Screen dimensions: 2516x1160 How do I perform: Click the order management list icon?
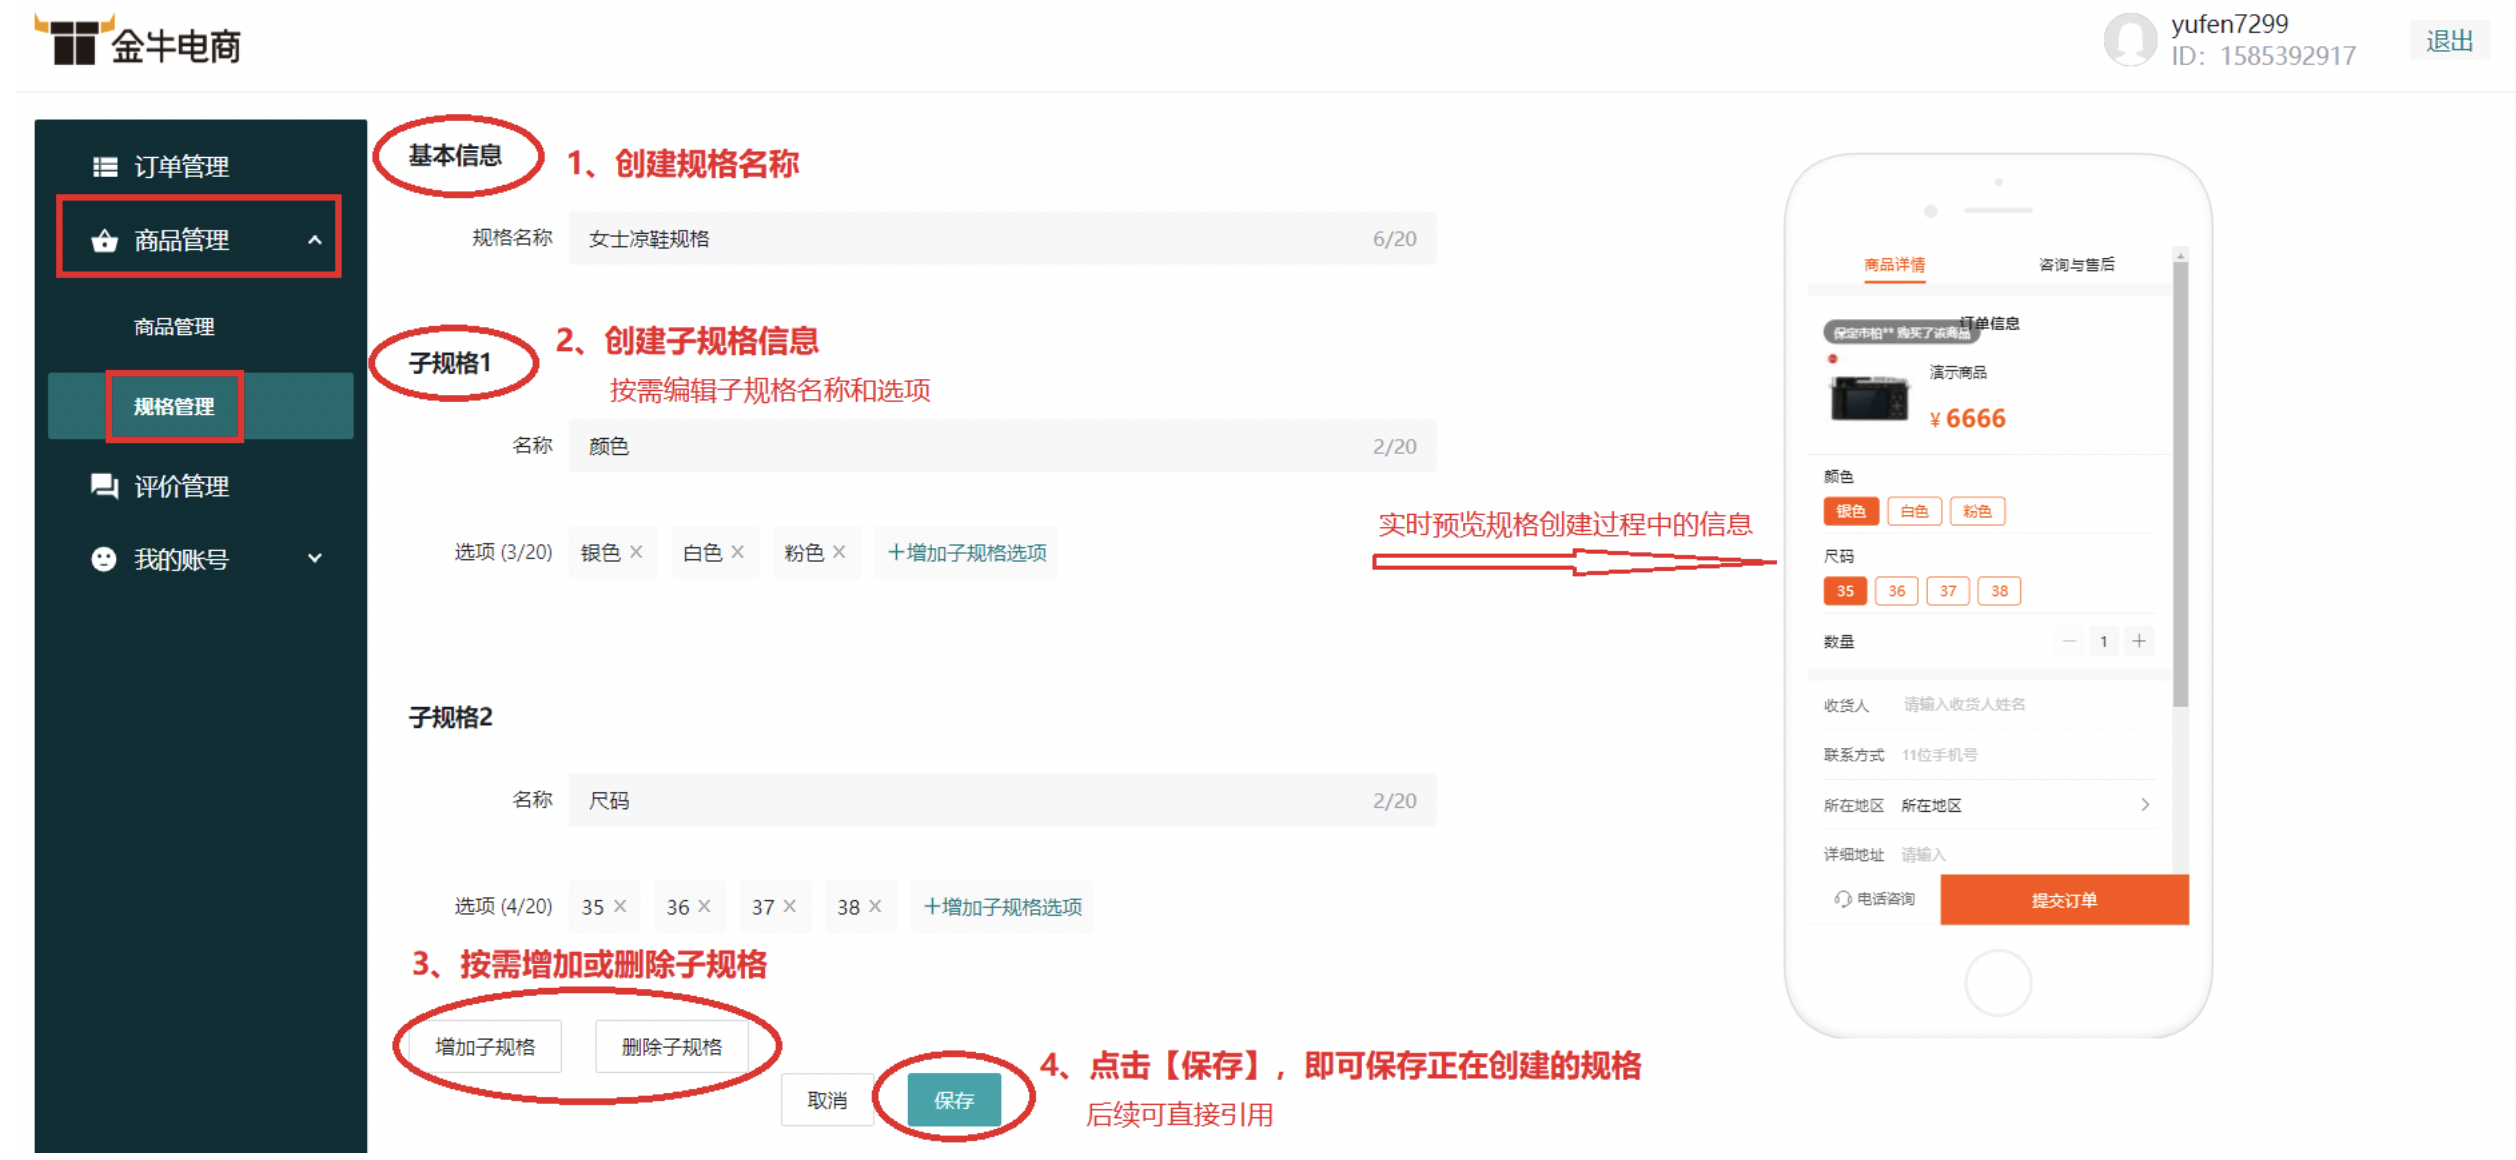tap(105, 167)
